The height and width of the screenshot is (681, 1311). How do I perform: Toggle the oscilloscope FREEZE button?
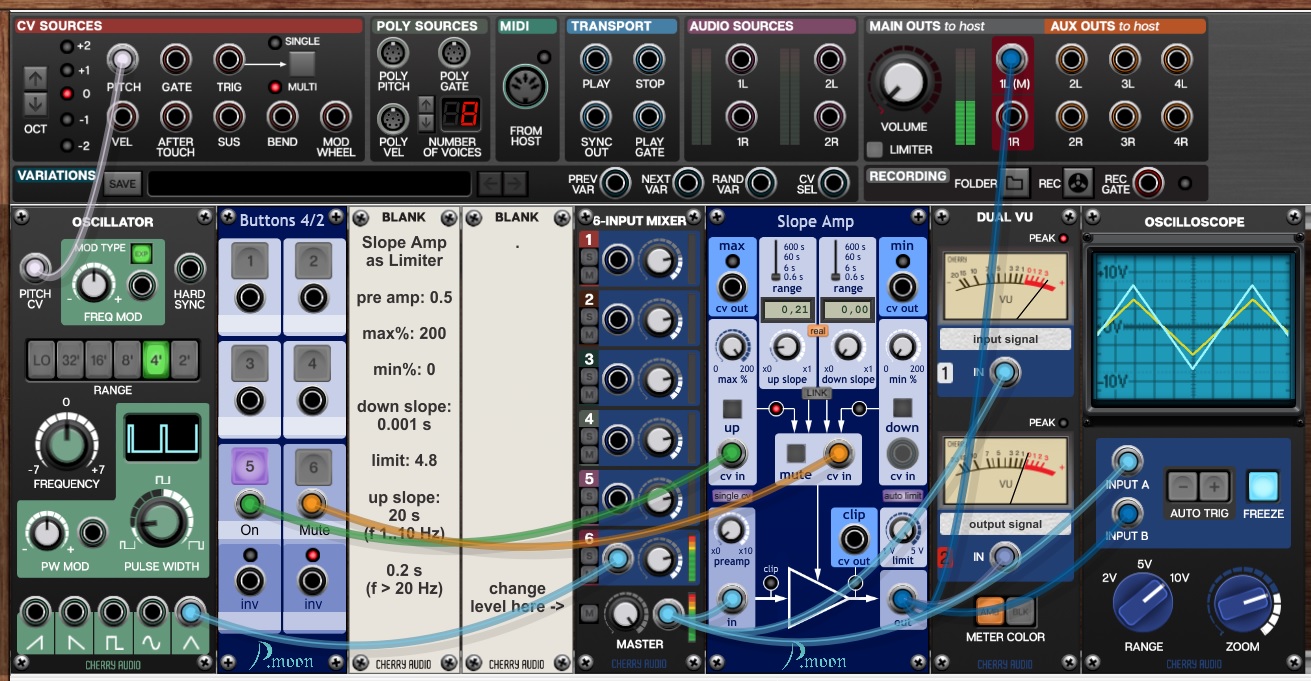[1264, 487]
